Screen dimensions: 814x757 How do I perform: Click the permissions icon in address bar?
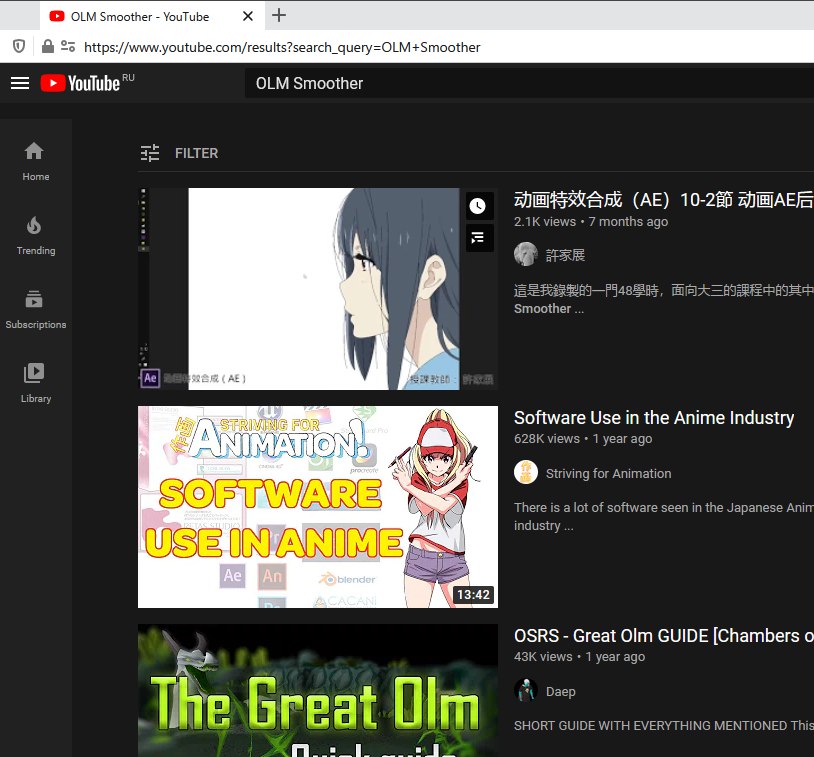[68, 46]
